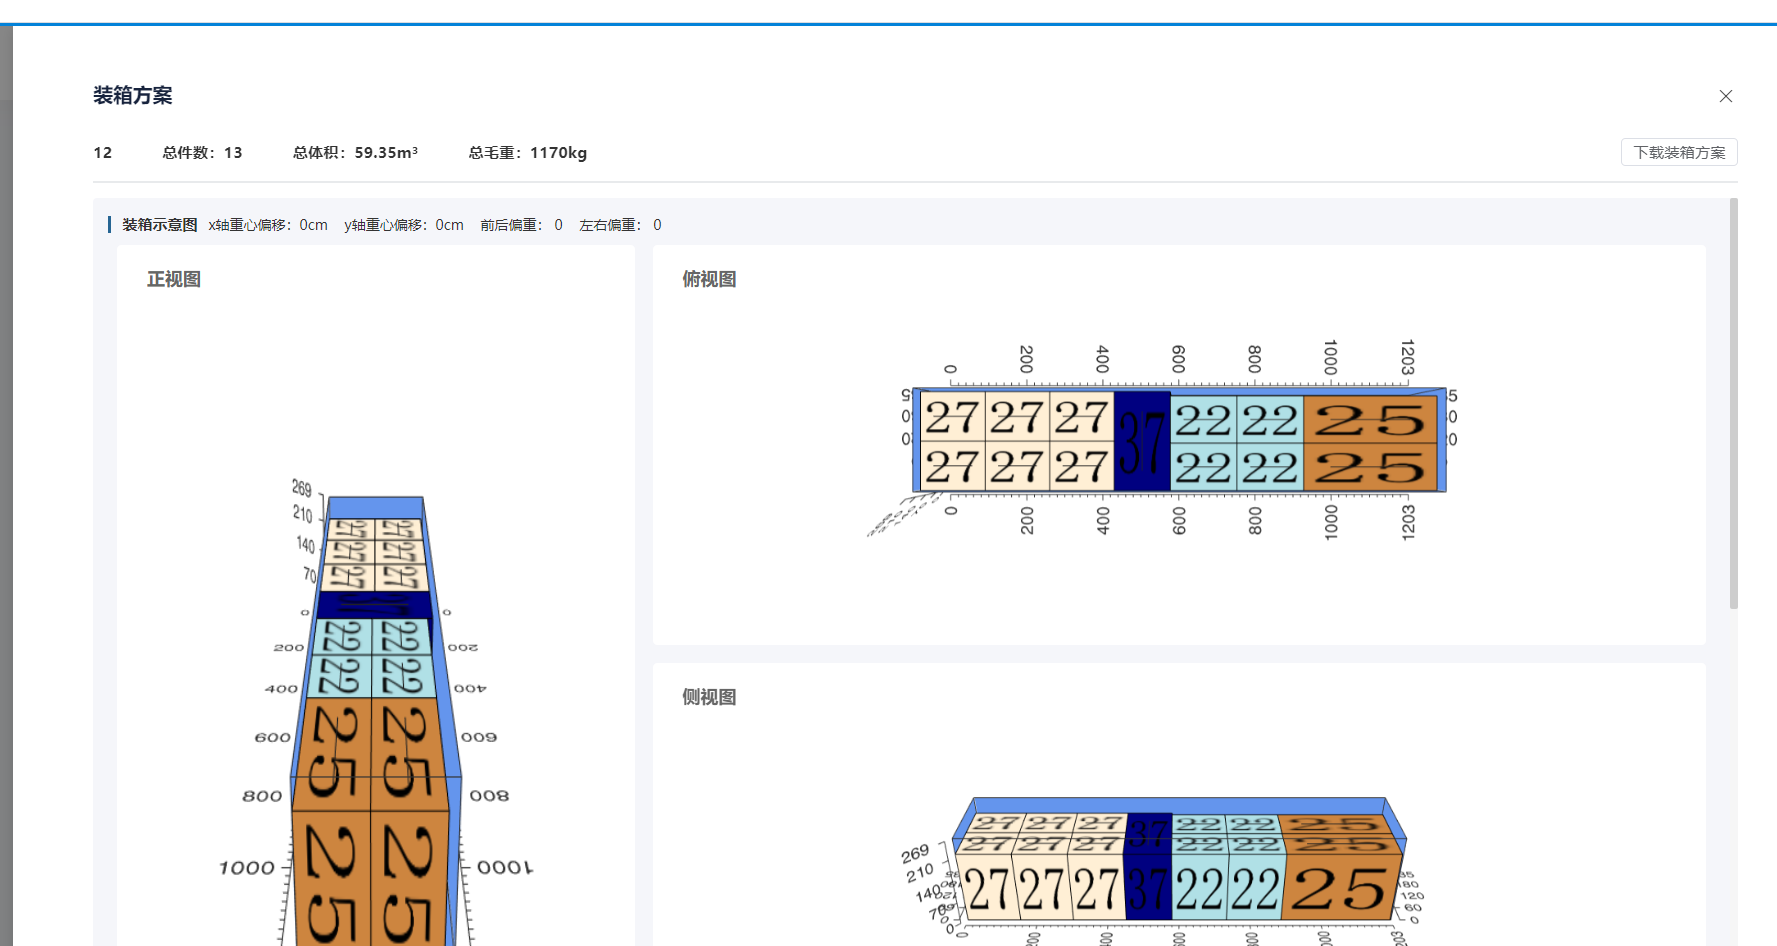Click the 正视图 panel heading
The height and width of the screenshot is (946, 1777).
174,279
